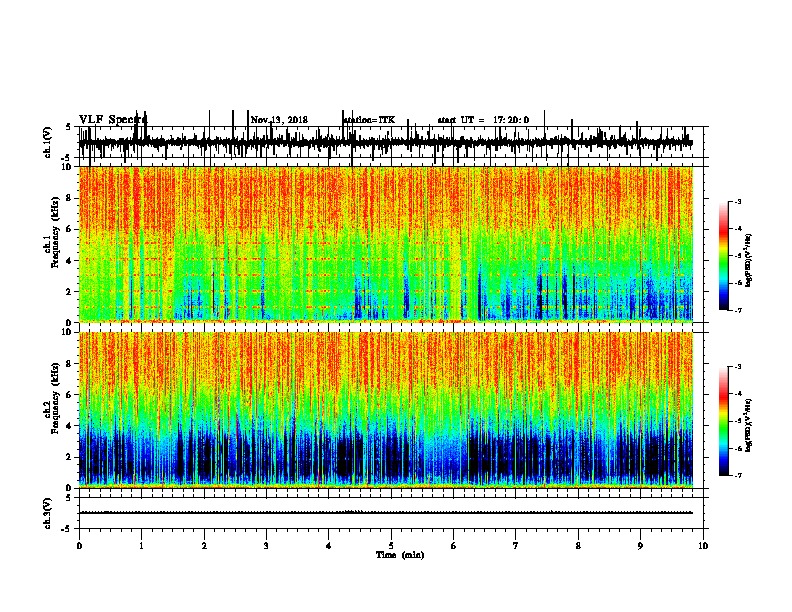Click time axis tick label '7'
Image resolution: width=792 pixels, height=612 pixels.
[516, 546]
